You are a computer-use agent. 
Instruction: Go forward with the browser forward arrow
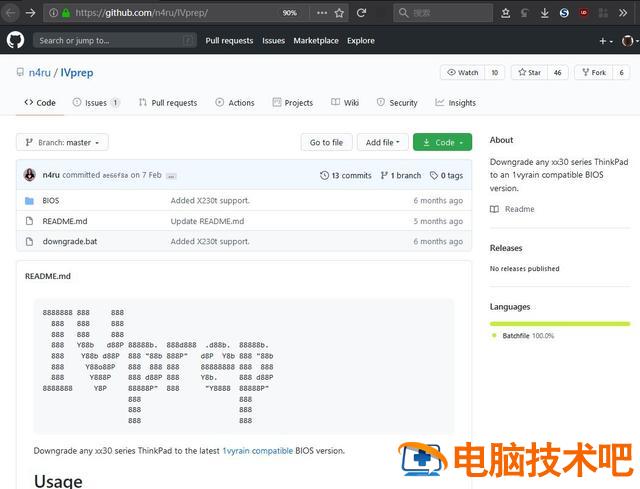tap(30, 13)
